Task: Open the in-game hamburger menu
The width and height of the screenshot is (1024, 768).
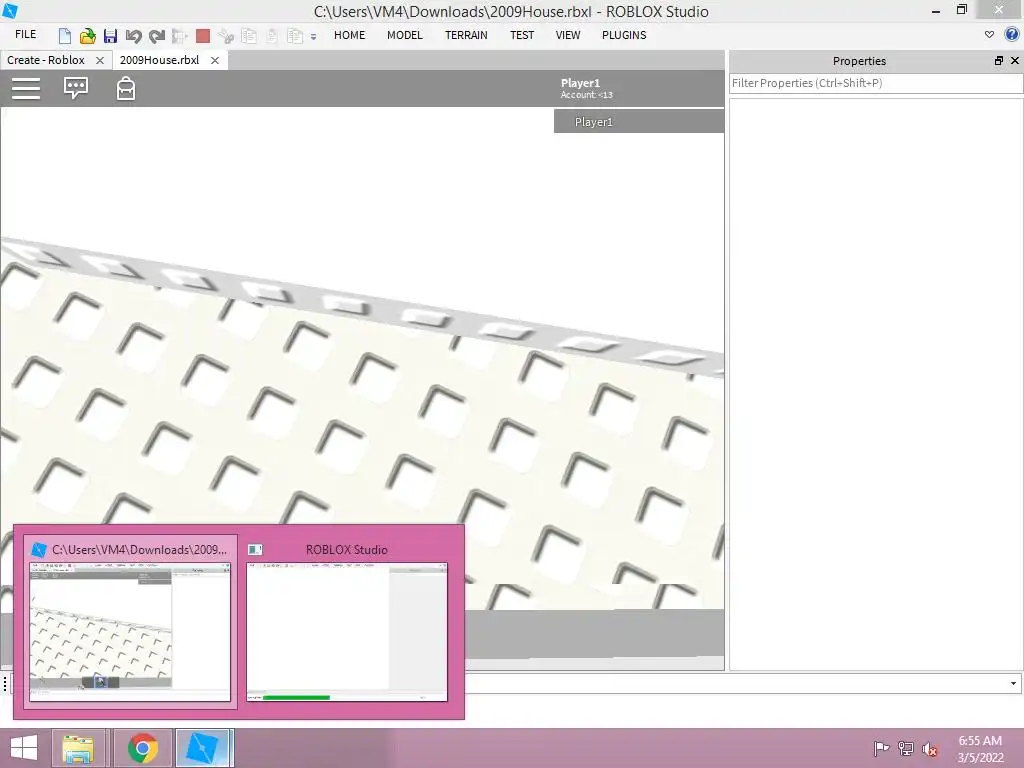Action: (x=26, y=88)
